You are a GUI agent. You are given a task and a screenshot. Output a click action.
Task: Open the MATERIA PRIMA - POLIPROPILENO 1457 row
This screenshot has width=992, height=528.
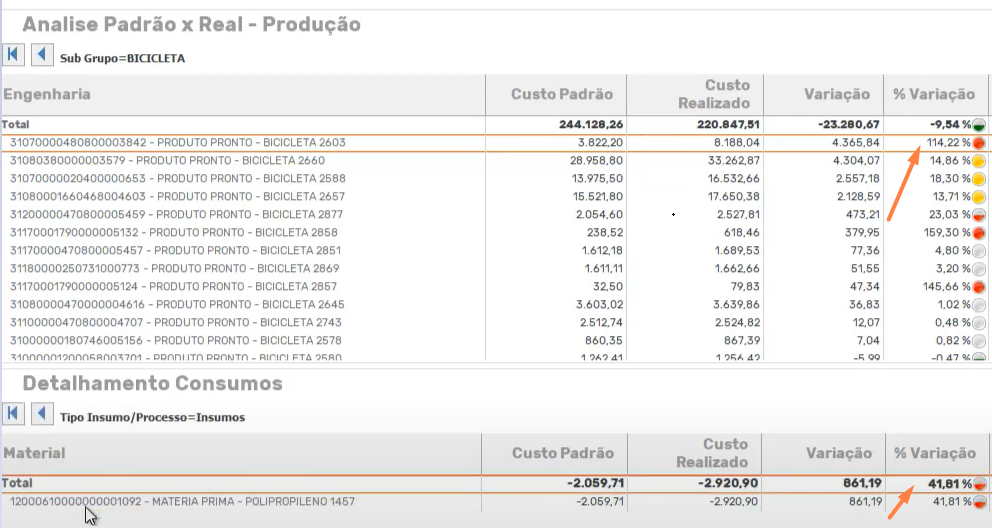click(x=182, y=502)
